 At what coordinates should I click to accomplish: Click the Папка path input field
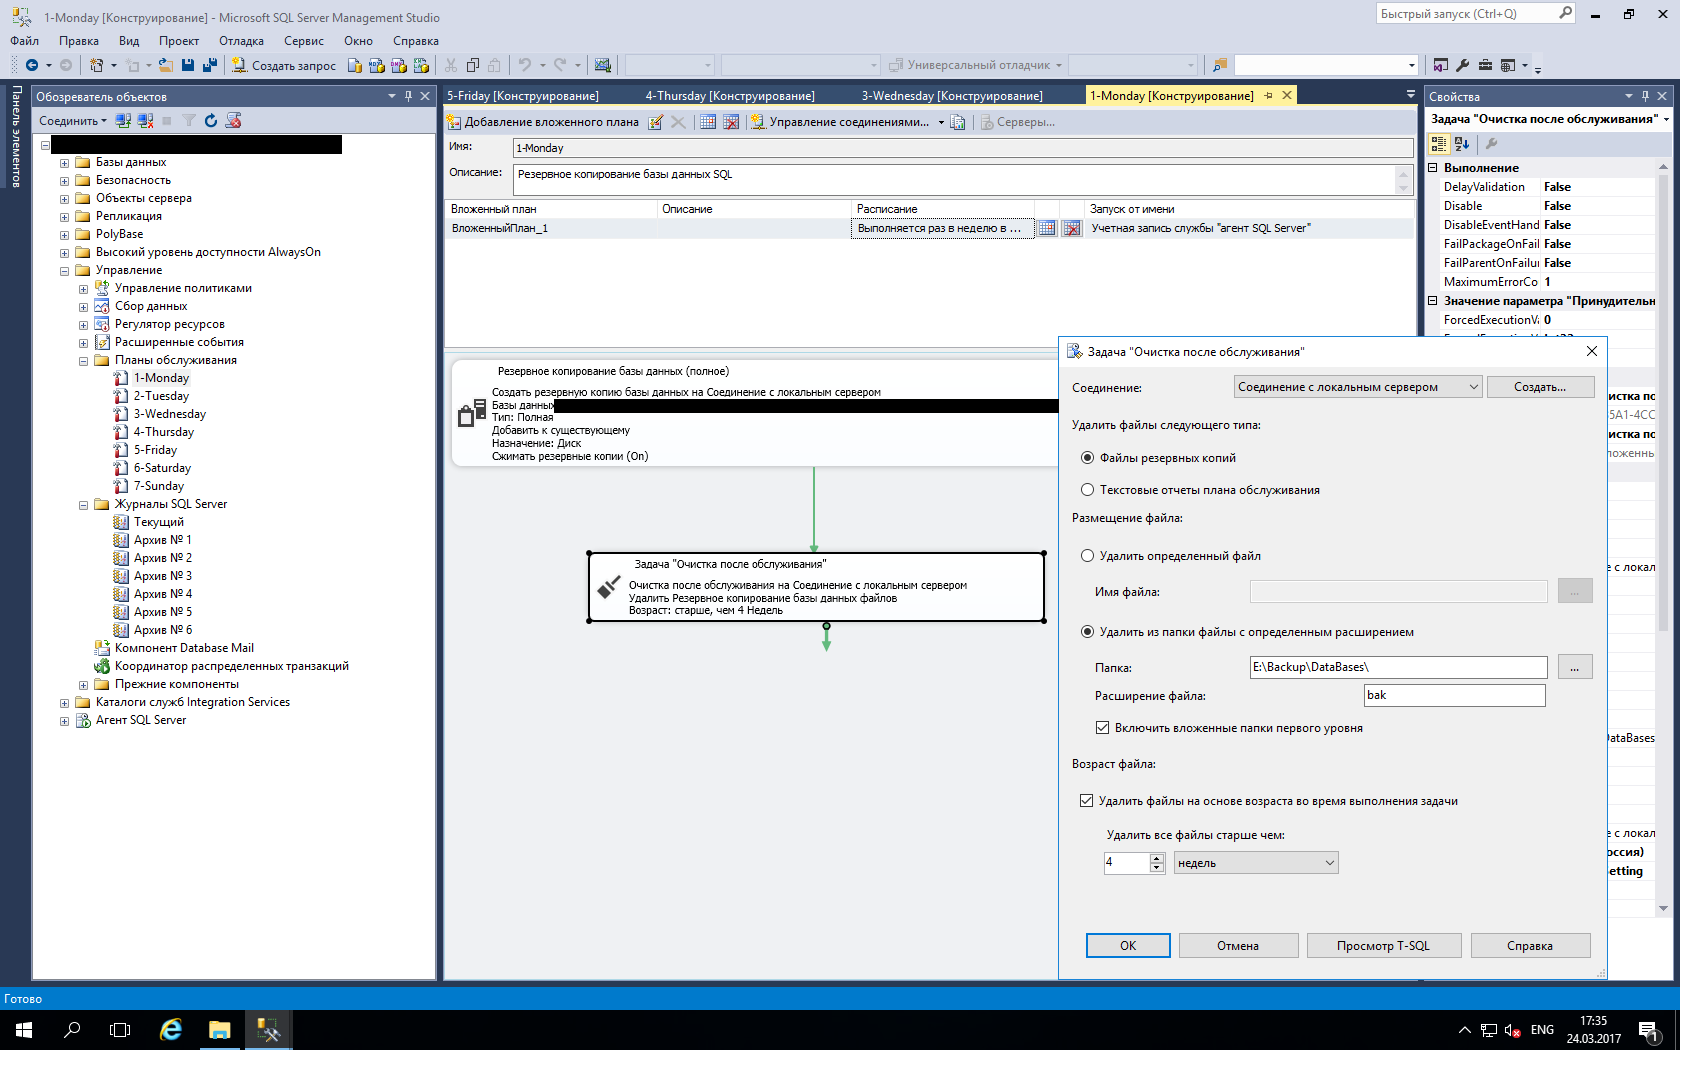click(1399, 667)
